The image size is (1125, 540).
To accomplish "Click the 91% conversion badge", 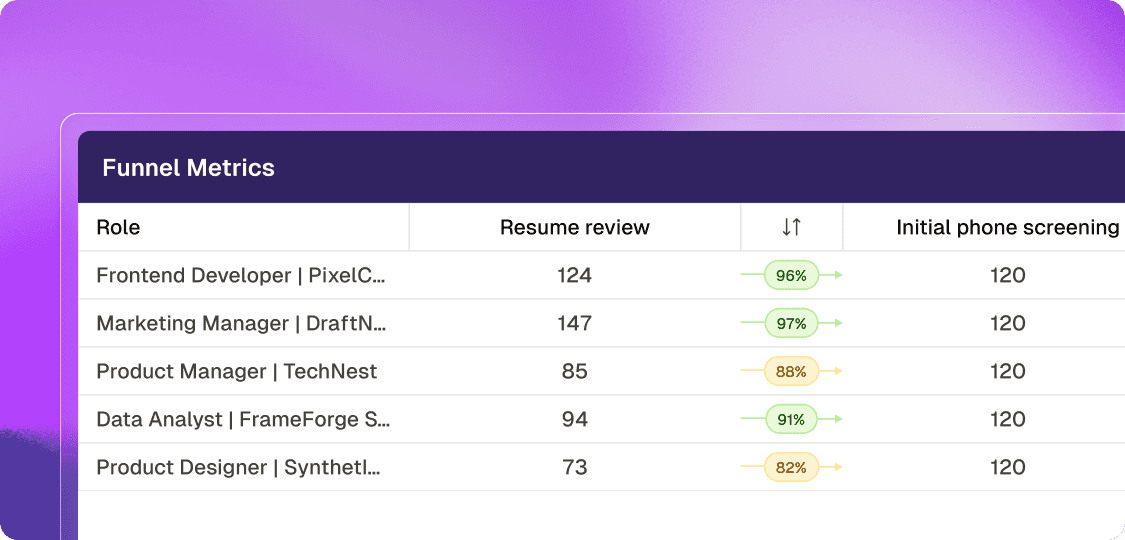I will (791, 420).
